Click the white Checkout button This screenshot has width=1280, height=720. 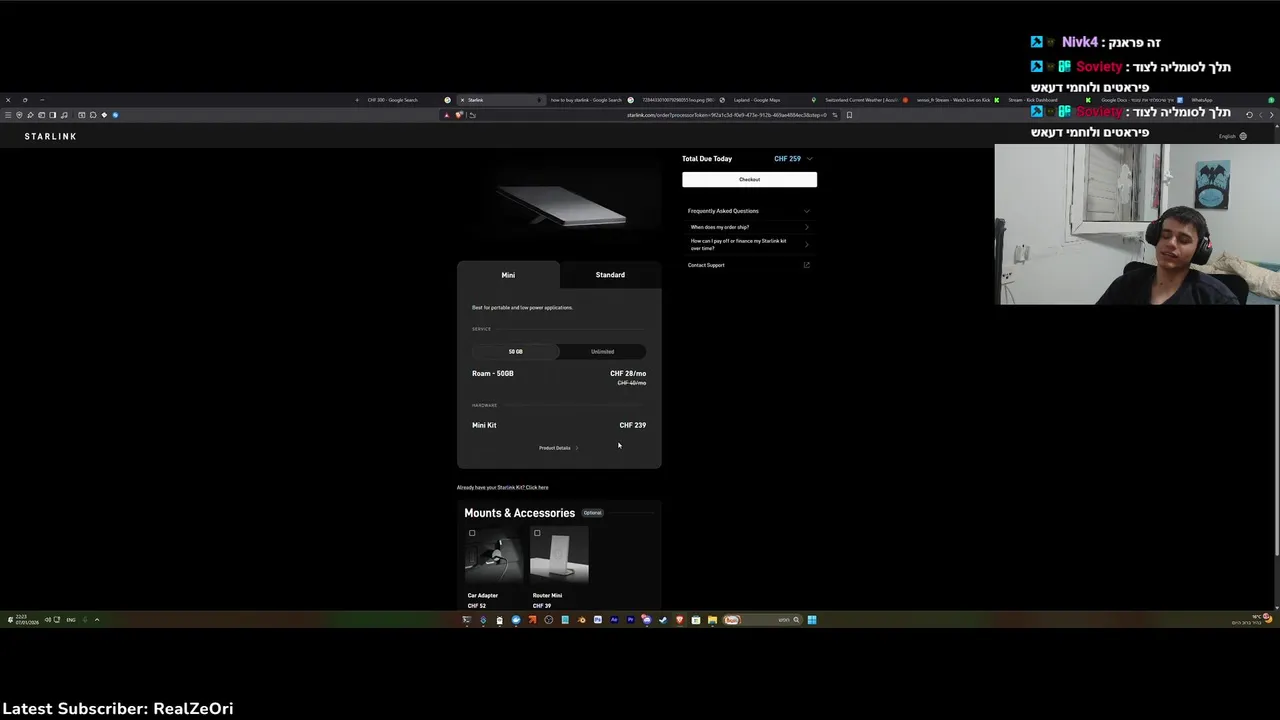point(749,179)
